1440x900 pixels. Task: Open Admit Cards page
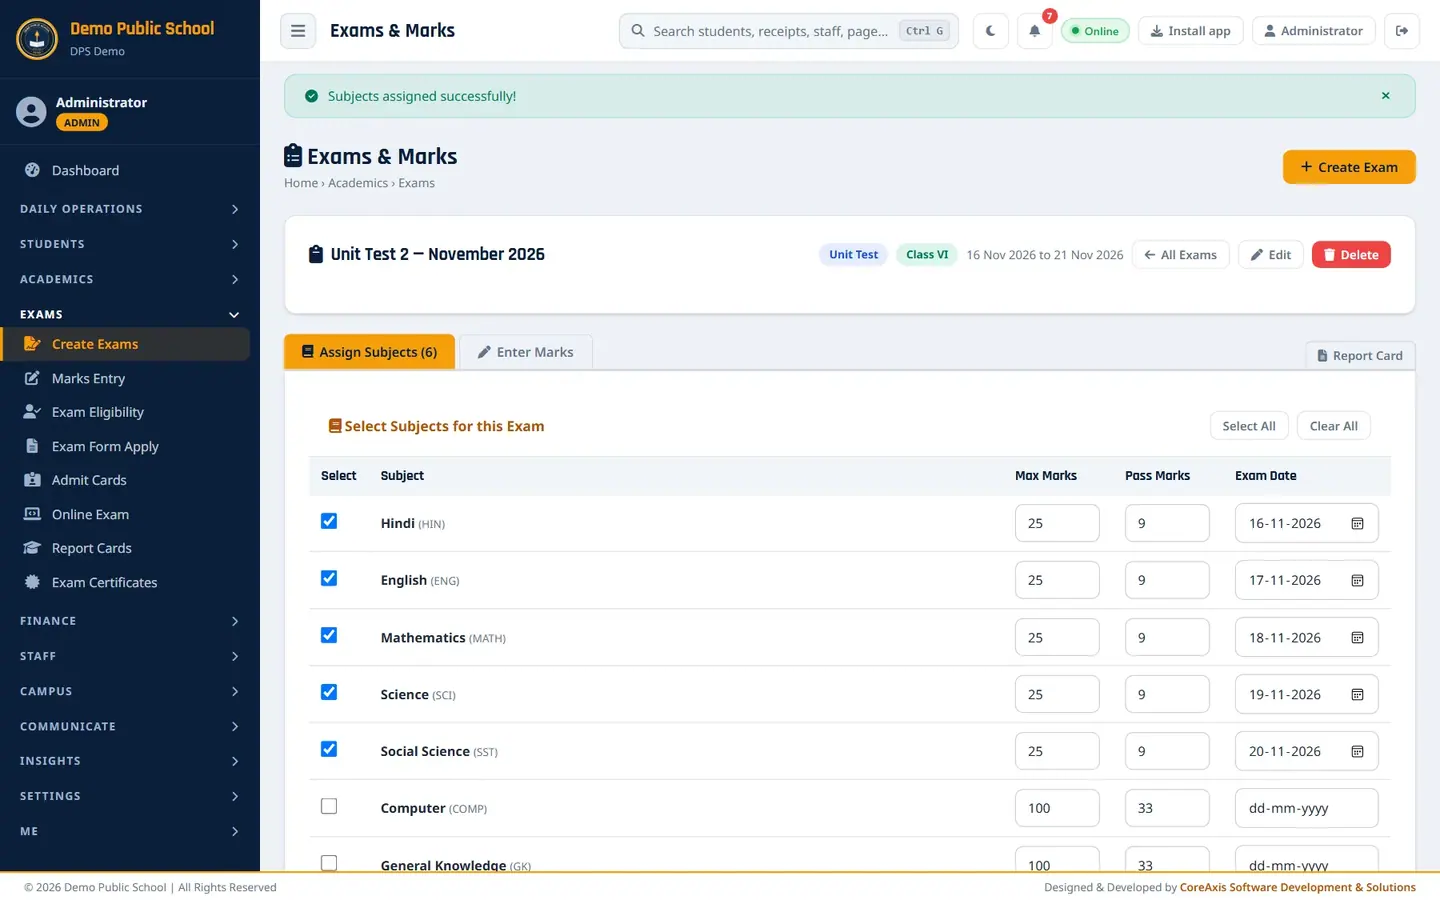(x=125, y=480)
